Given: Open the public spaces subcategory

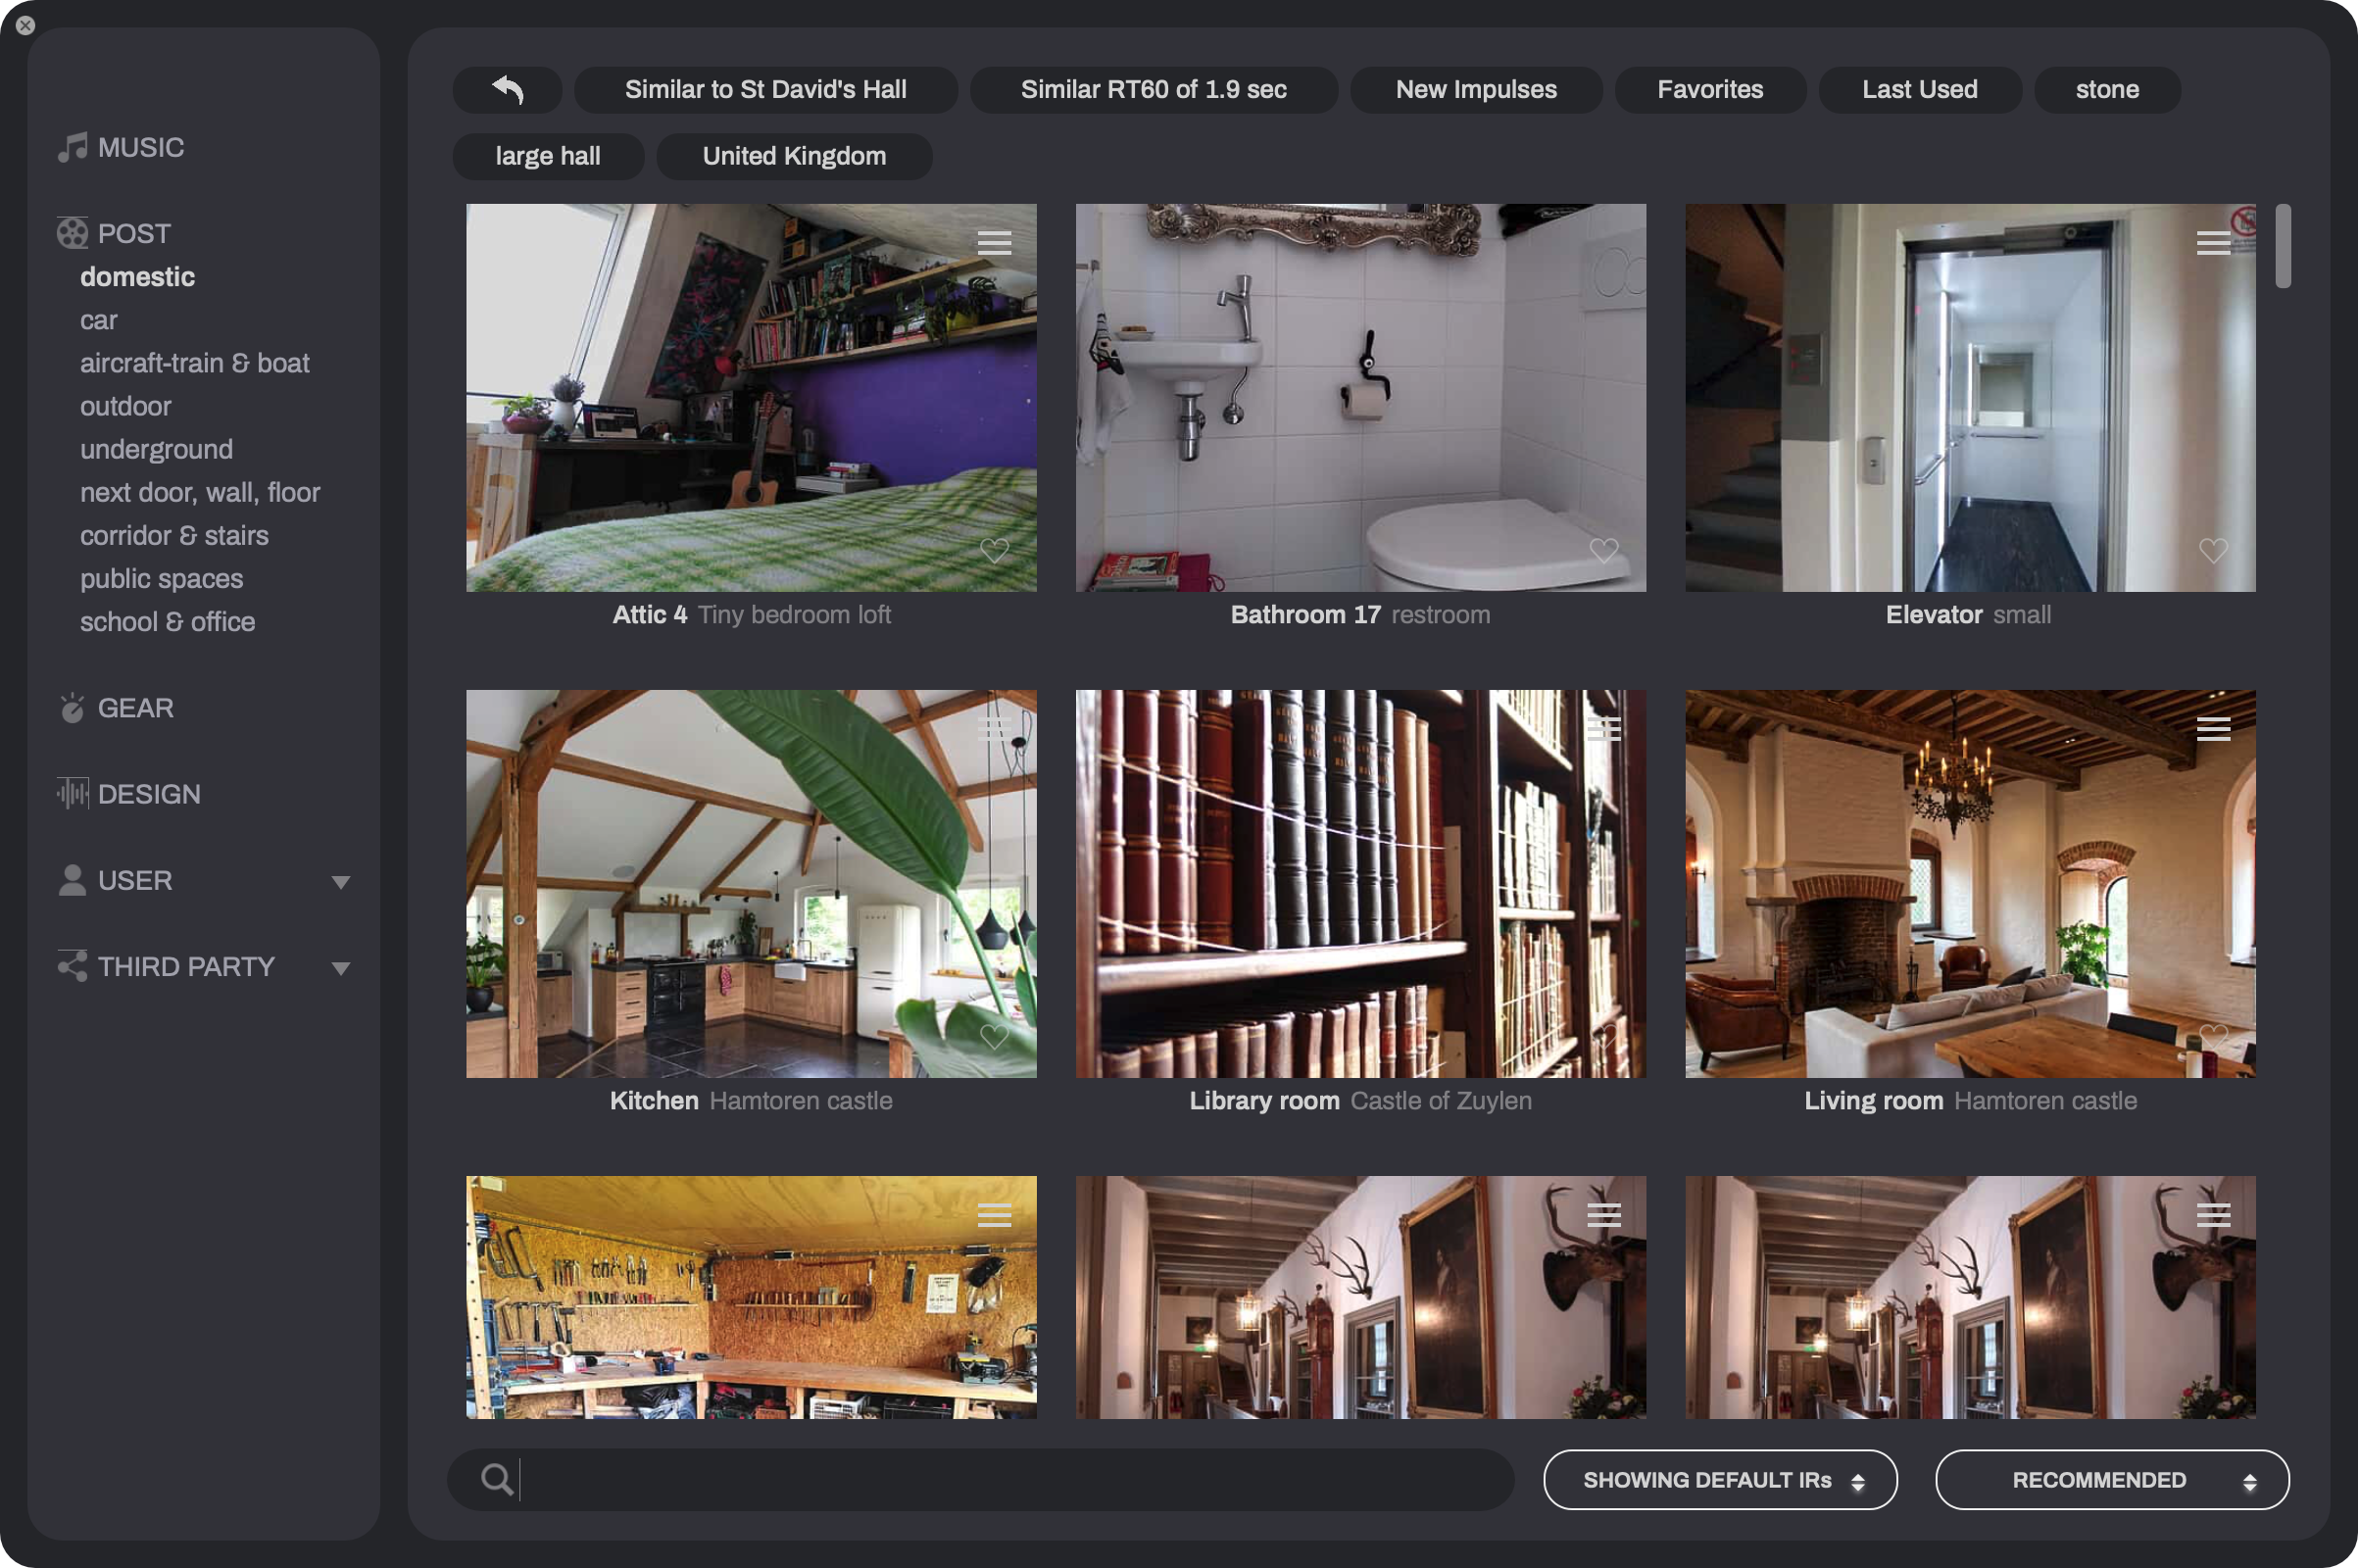Looking at the screenshot, I should point(162,578).
